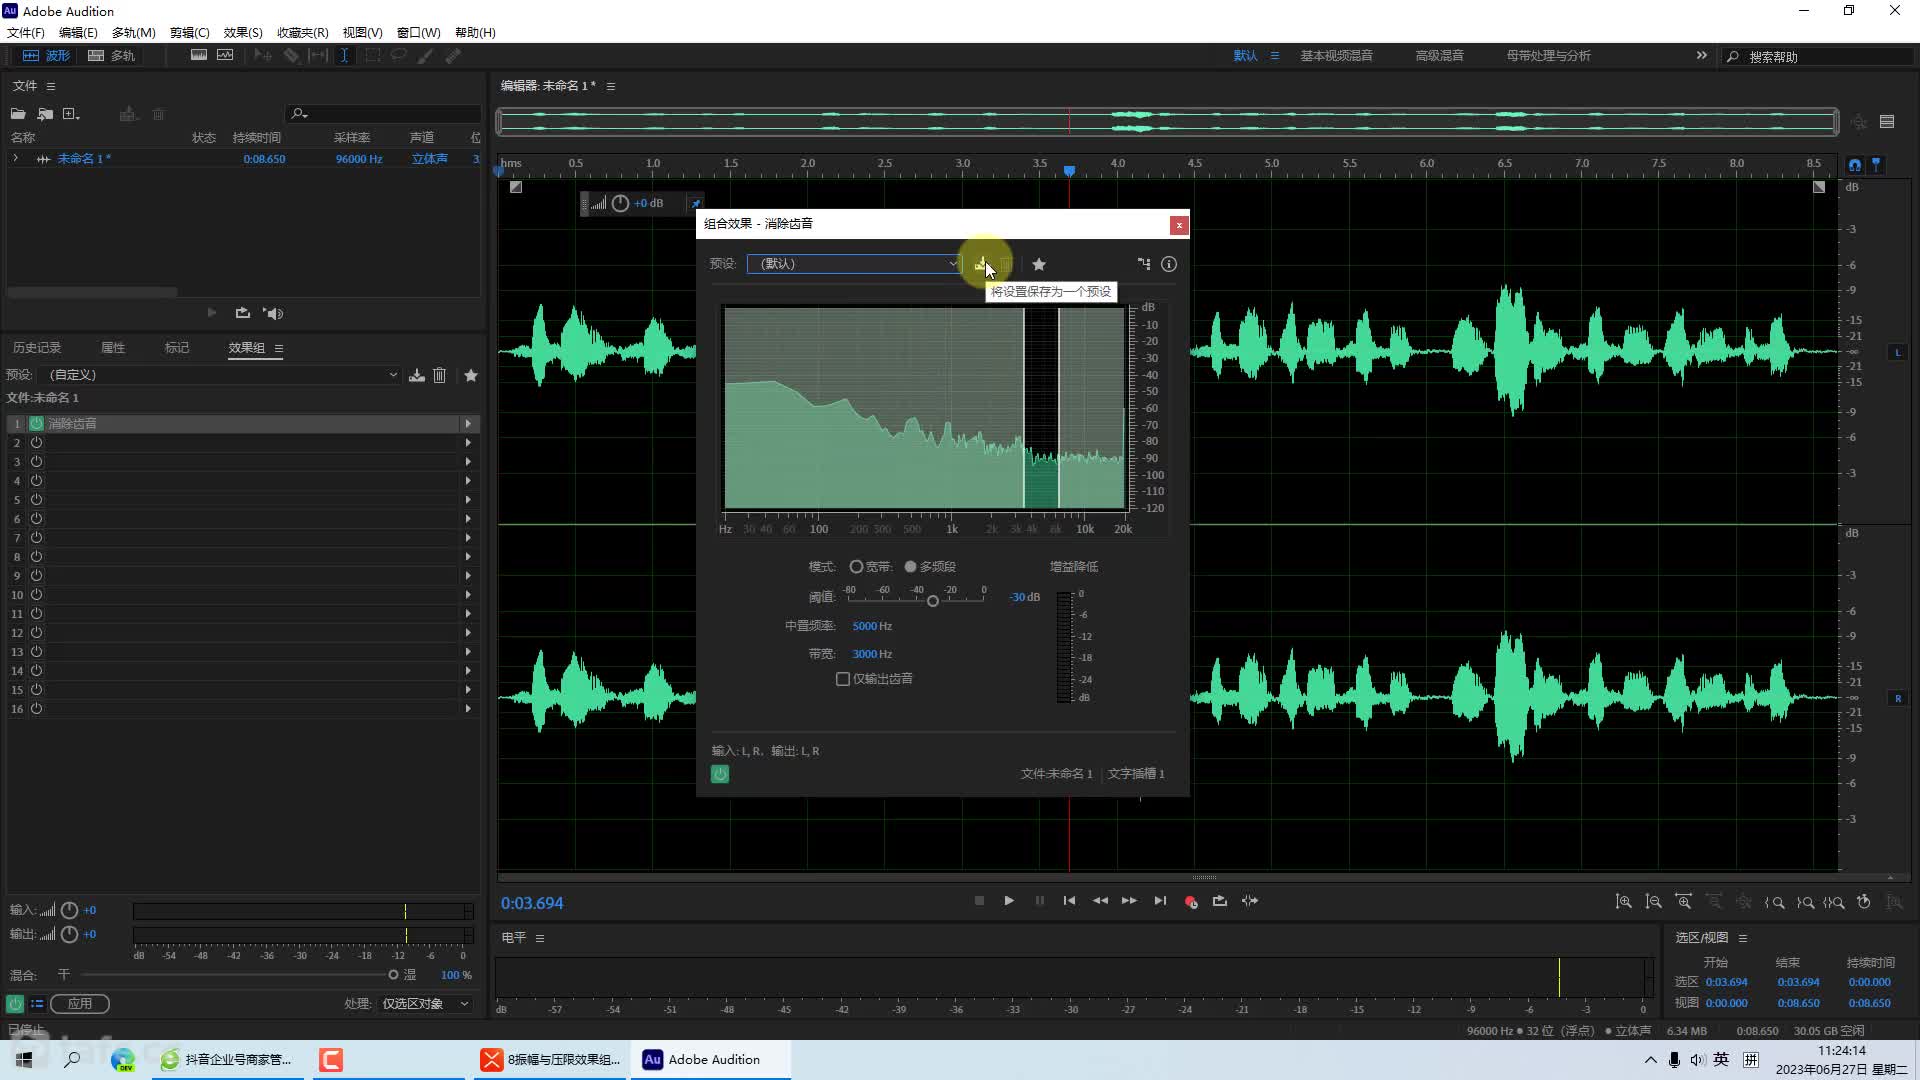Image resolution: width=1920 pixels, height=1080 pixels.
Task: Switch to the 属性 tab
Action: point(113,348)
